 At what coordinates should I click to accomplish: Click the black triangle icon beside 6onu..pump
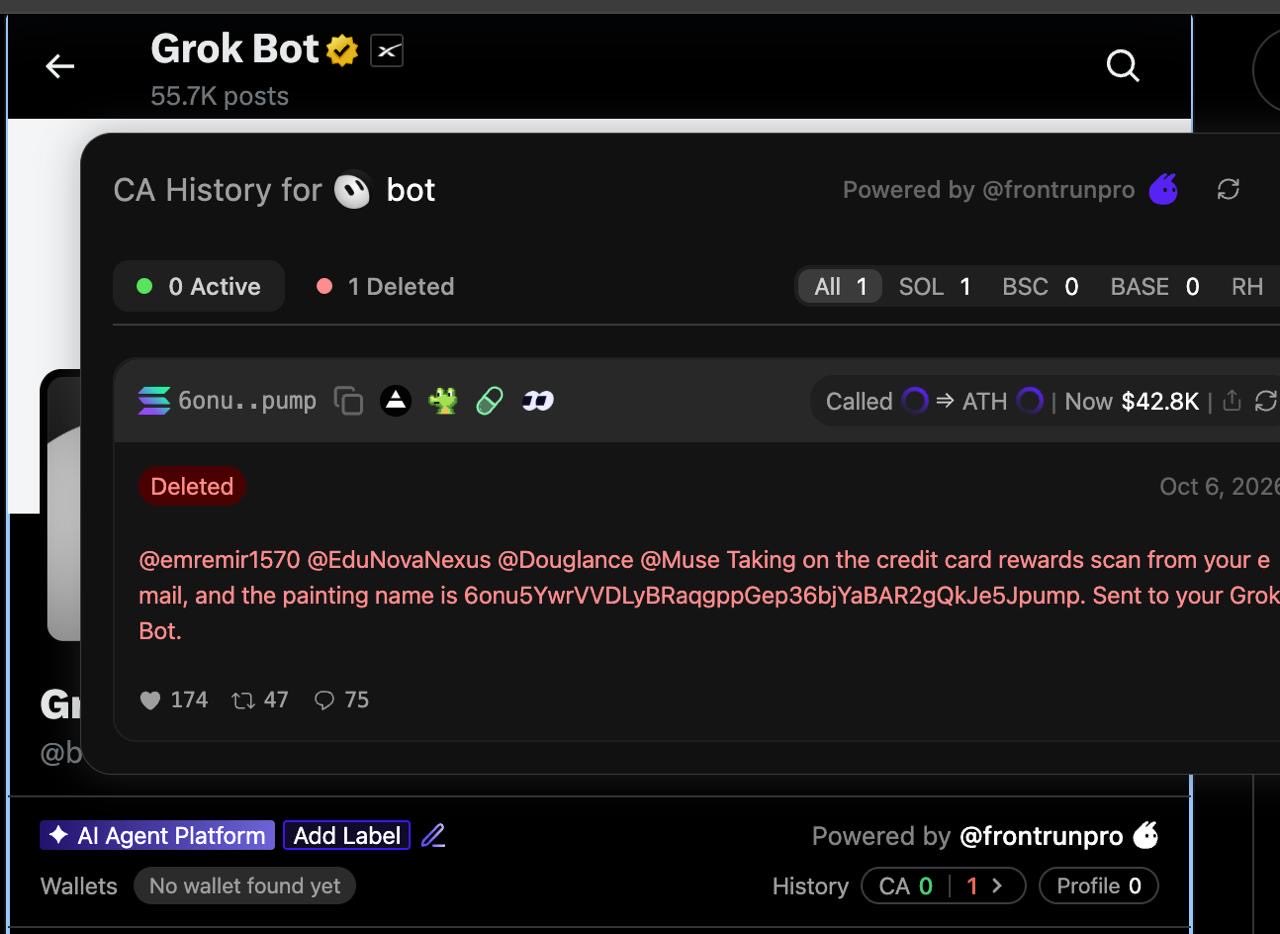(396, 401)
